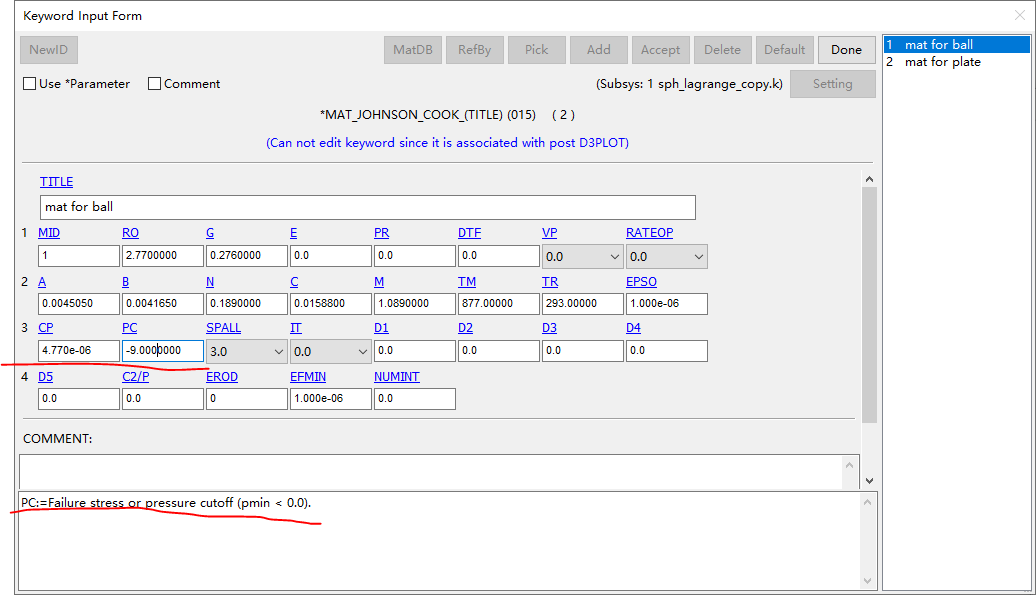This screenshot has width=1036, height=595.
Task: Click the Pick button
Action: tap(536, 49)
